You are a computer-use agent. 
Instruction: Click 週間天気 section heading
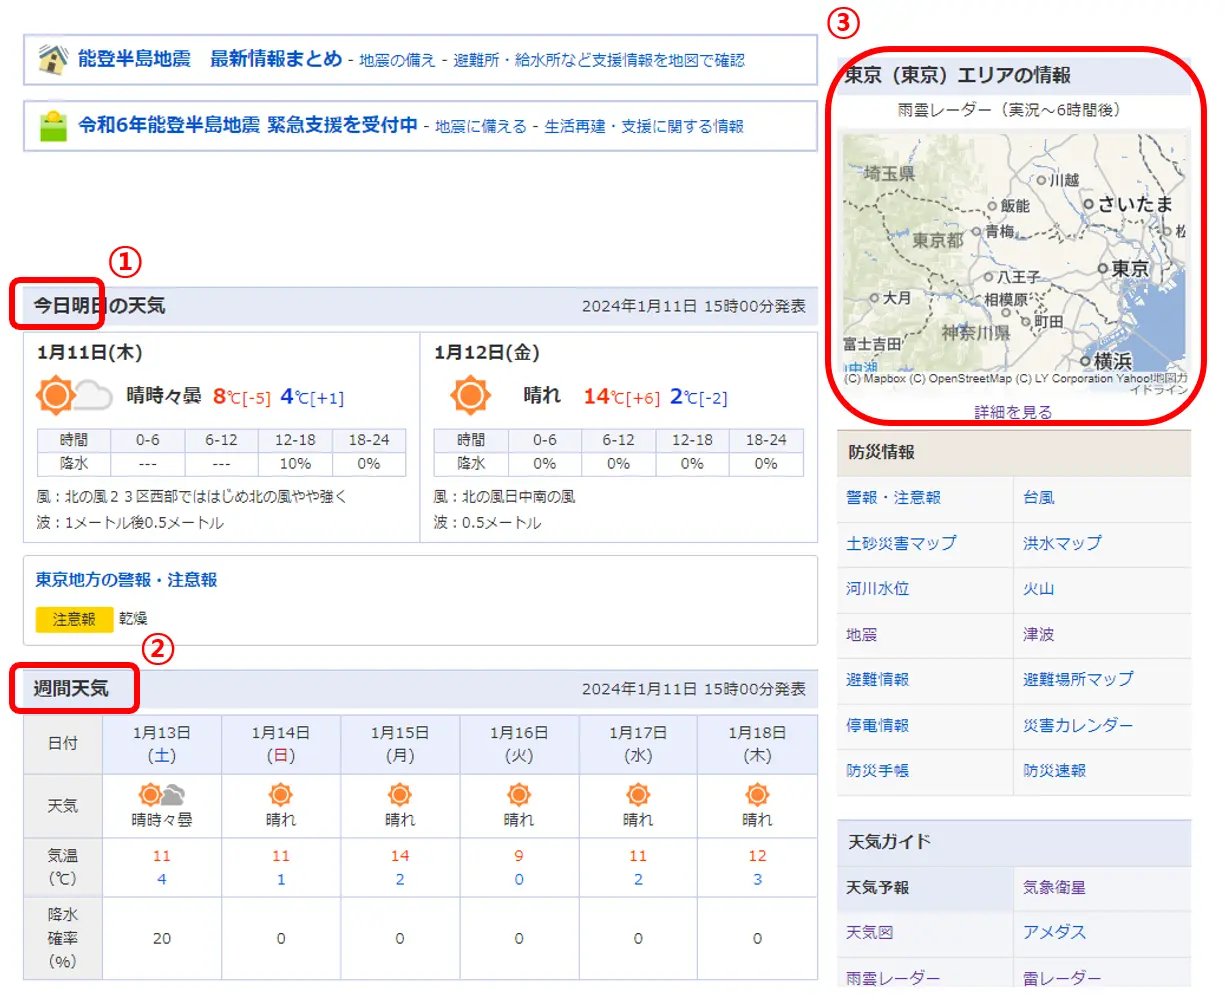point(70,689)
